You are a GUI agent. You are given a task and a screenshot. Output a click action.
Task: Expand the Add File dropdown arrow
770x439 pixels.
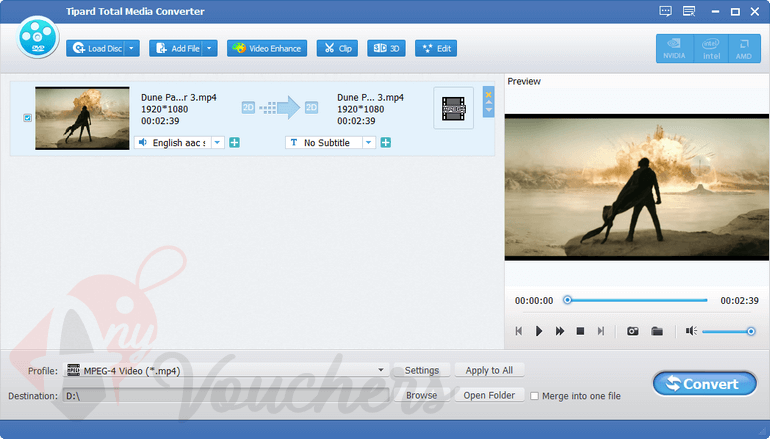210,48
